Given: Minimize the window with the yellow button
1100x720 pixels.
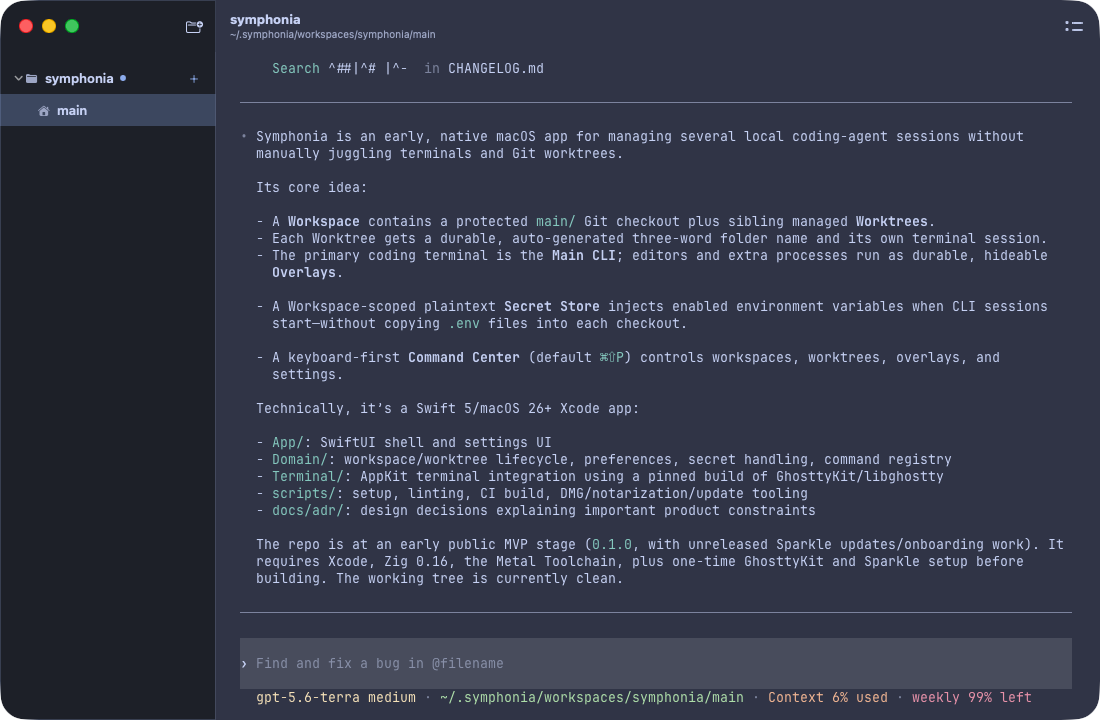Looking at the screenshot, I should [49, 26].
